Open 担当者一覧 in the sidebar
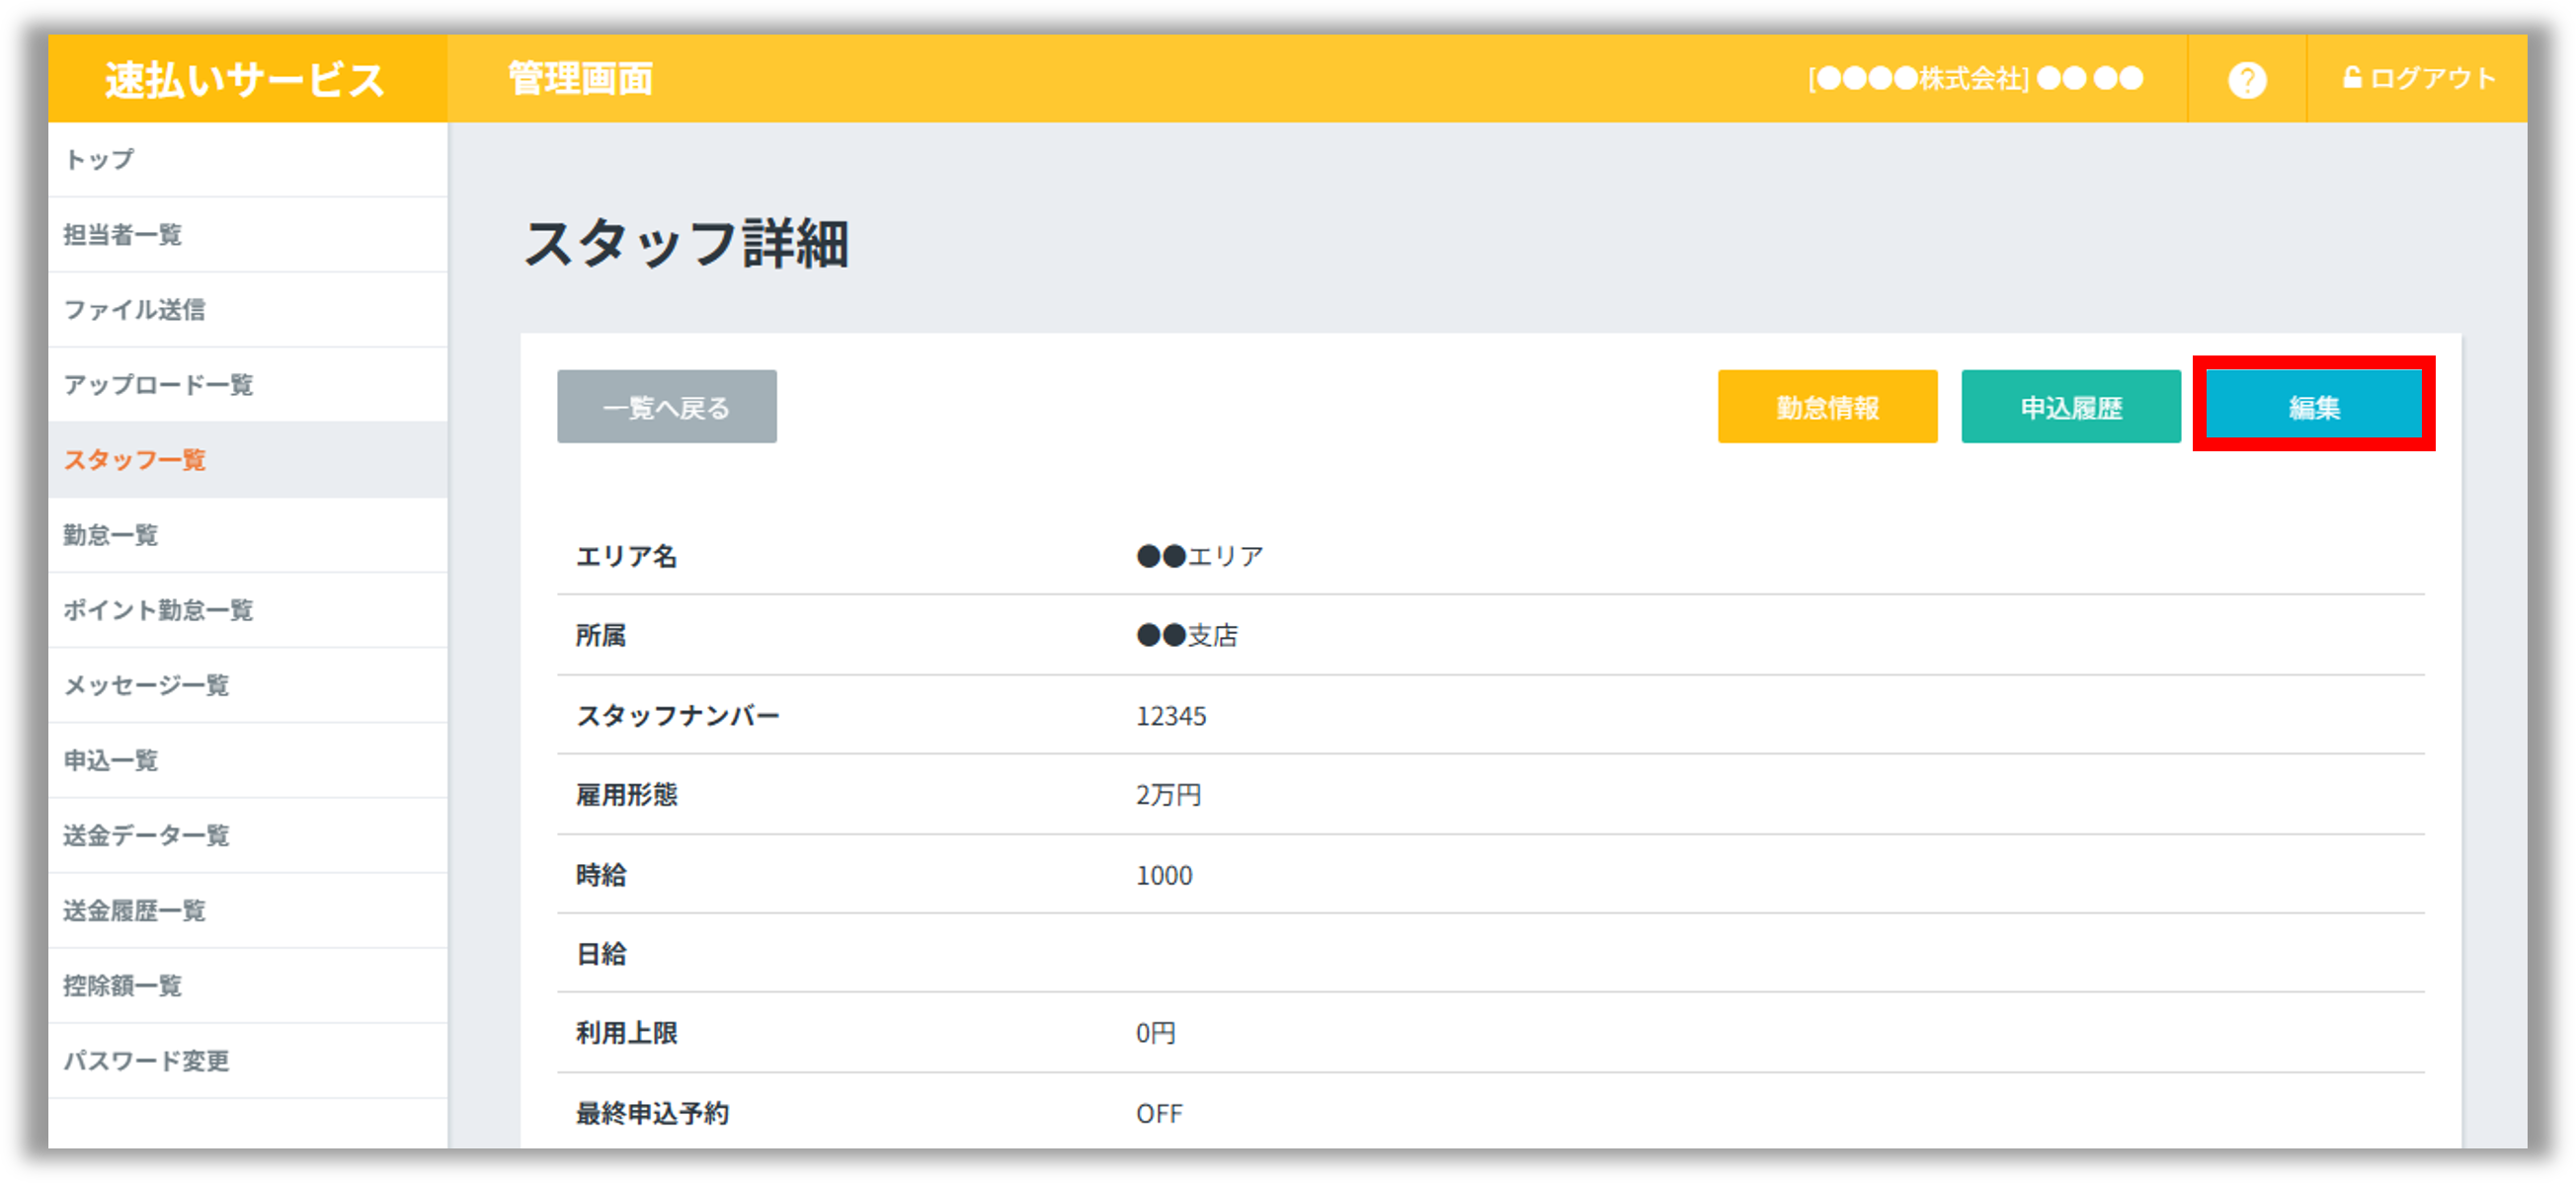Image resolution: width=2576 pixels, height=1183 pixels. coord(122,234)
